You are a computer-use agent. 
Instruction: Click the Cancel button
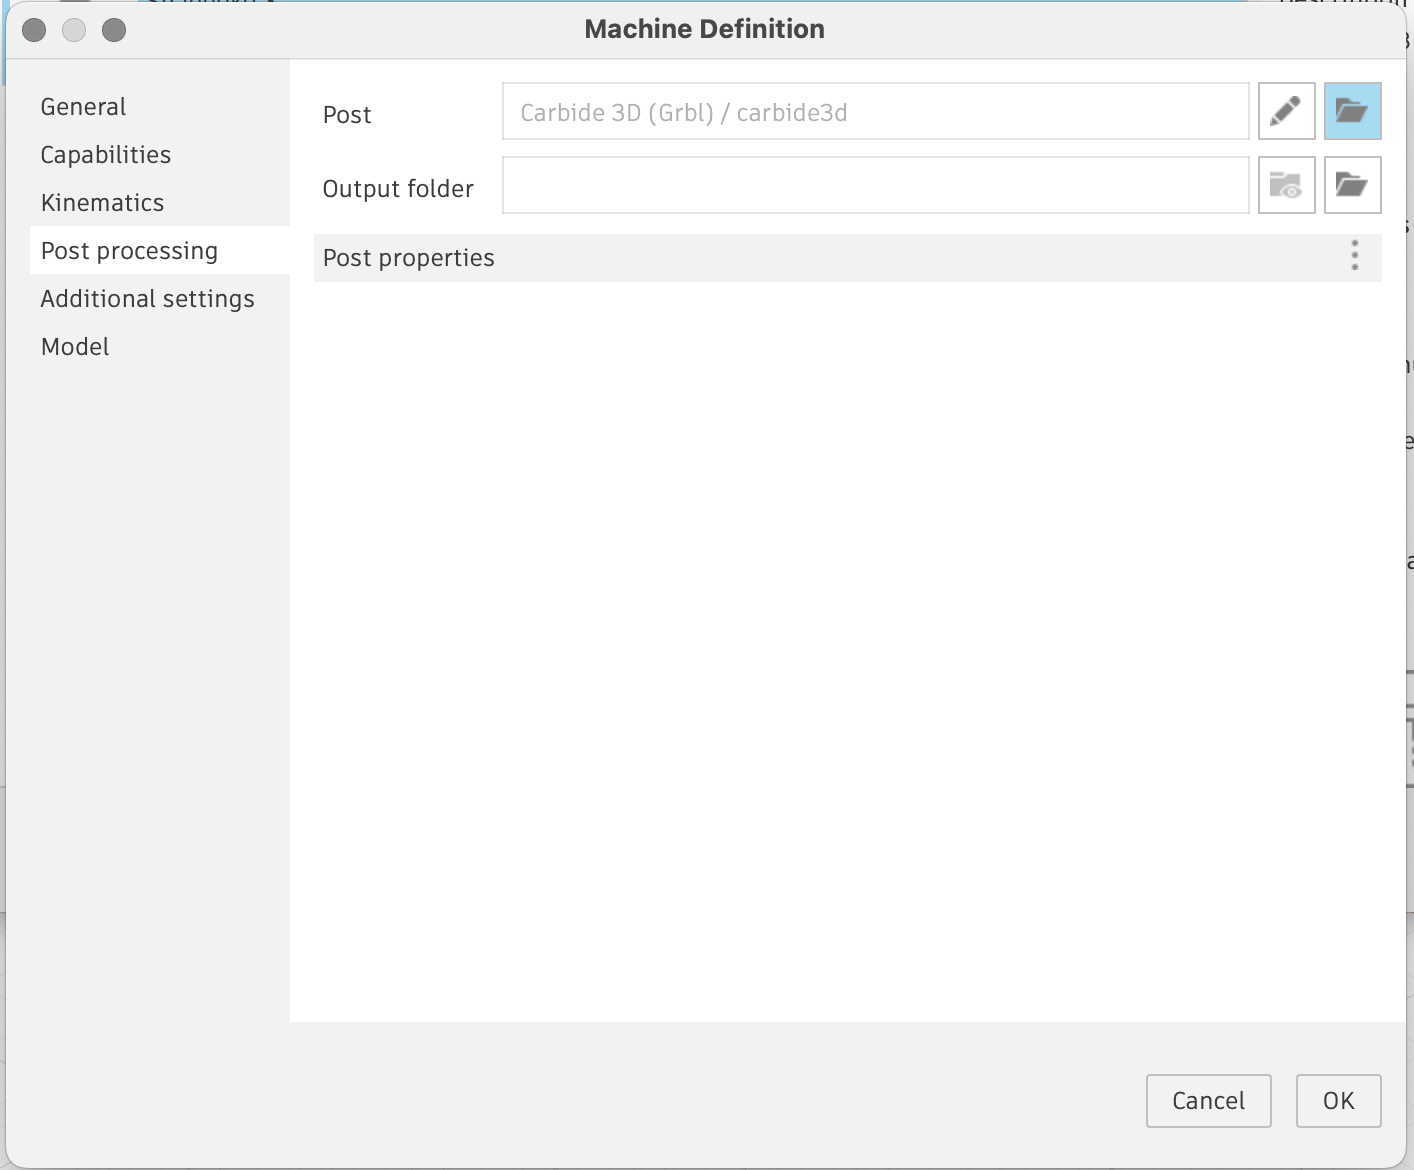click(1208, 1101)
